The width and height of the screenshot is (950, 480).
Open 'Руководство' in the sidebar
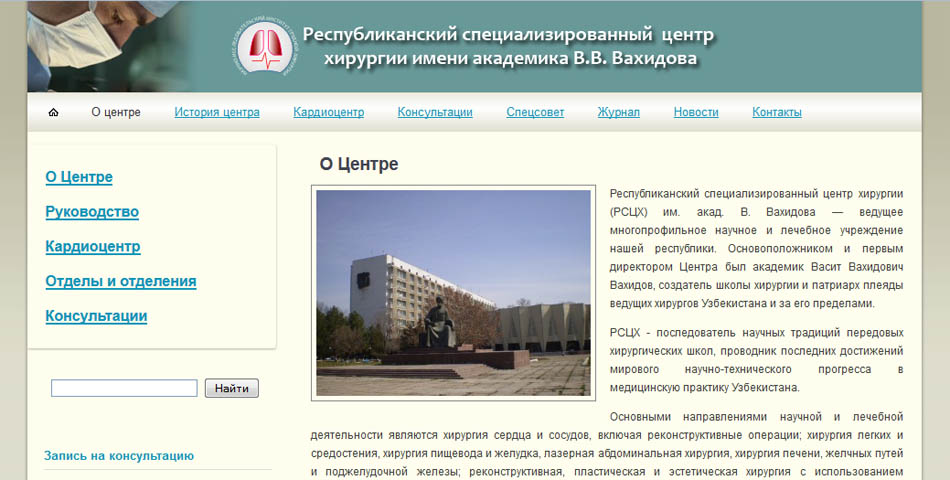[92, 212]
